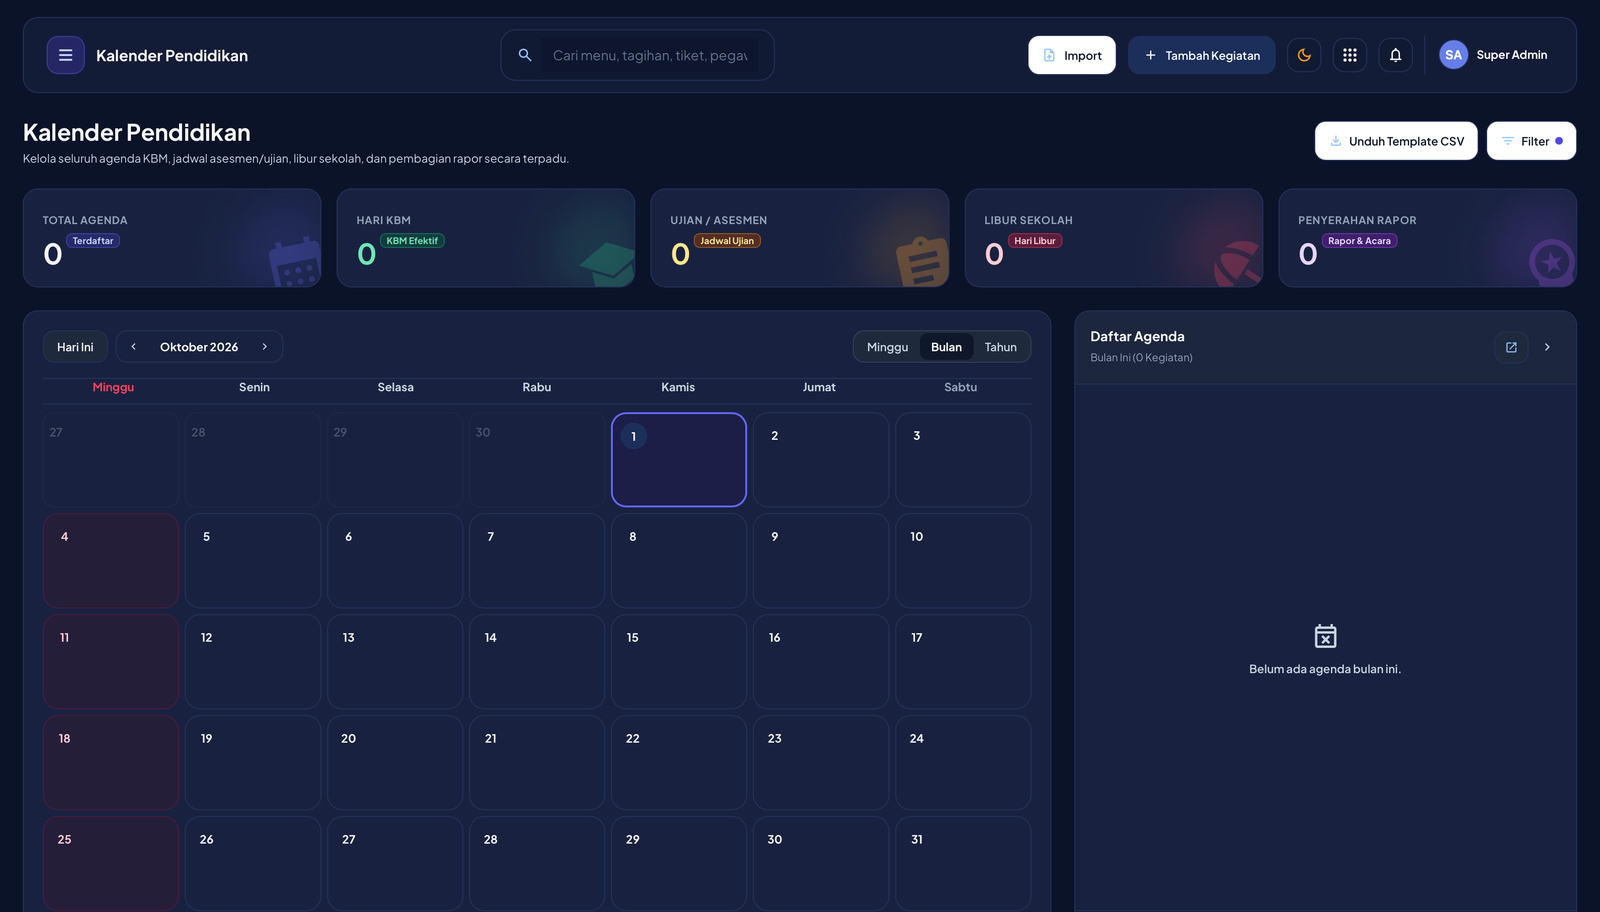Screen dimensions: 1600x912
Task: Toggle dark mode moon icon
Action: [1304, 55]
